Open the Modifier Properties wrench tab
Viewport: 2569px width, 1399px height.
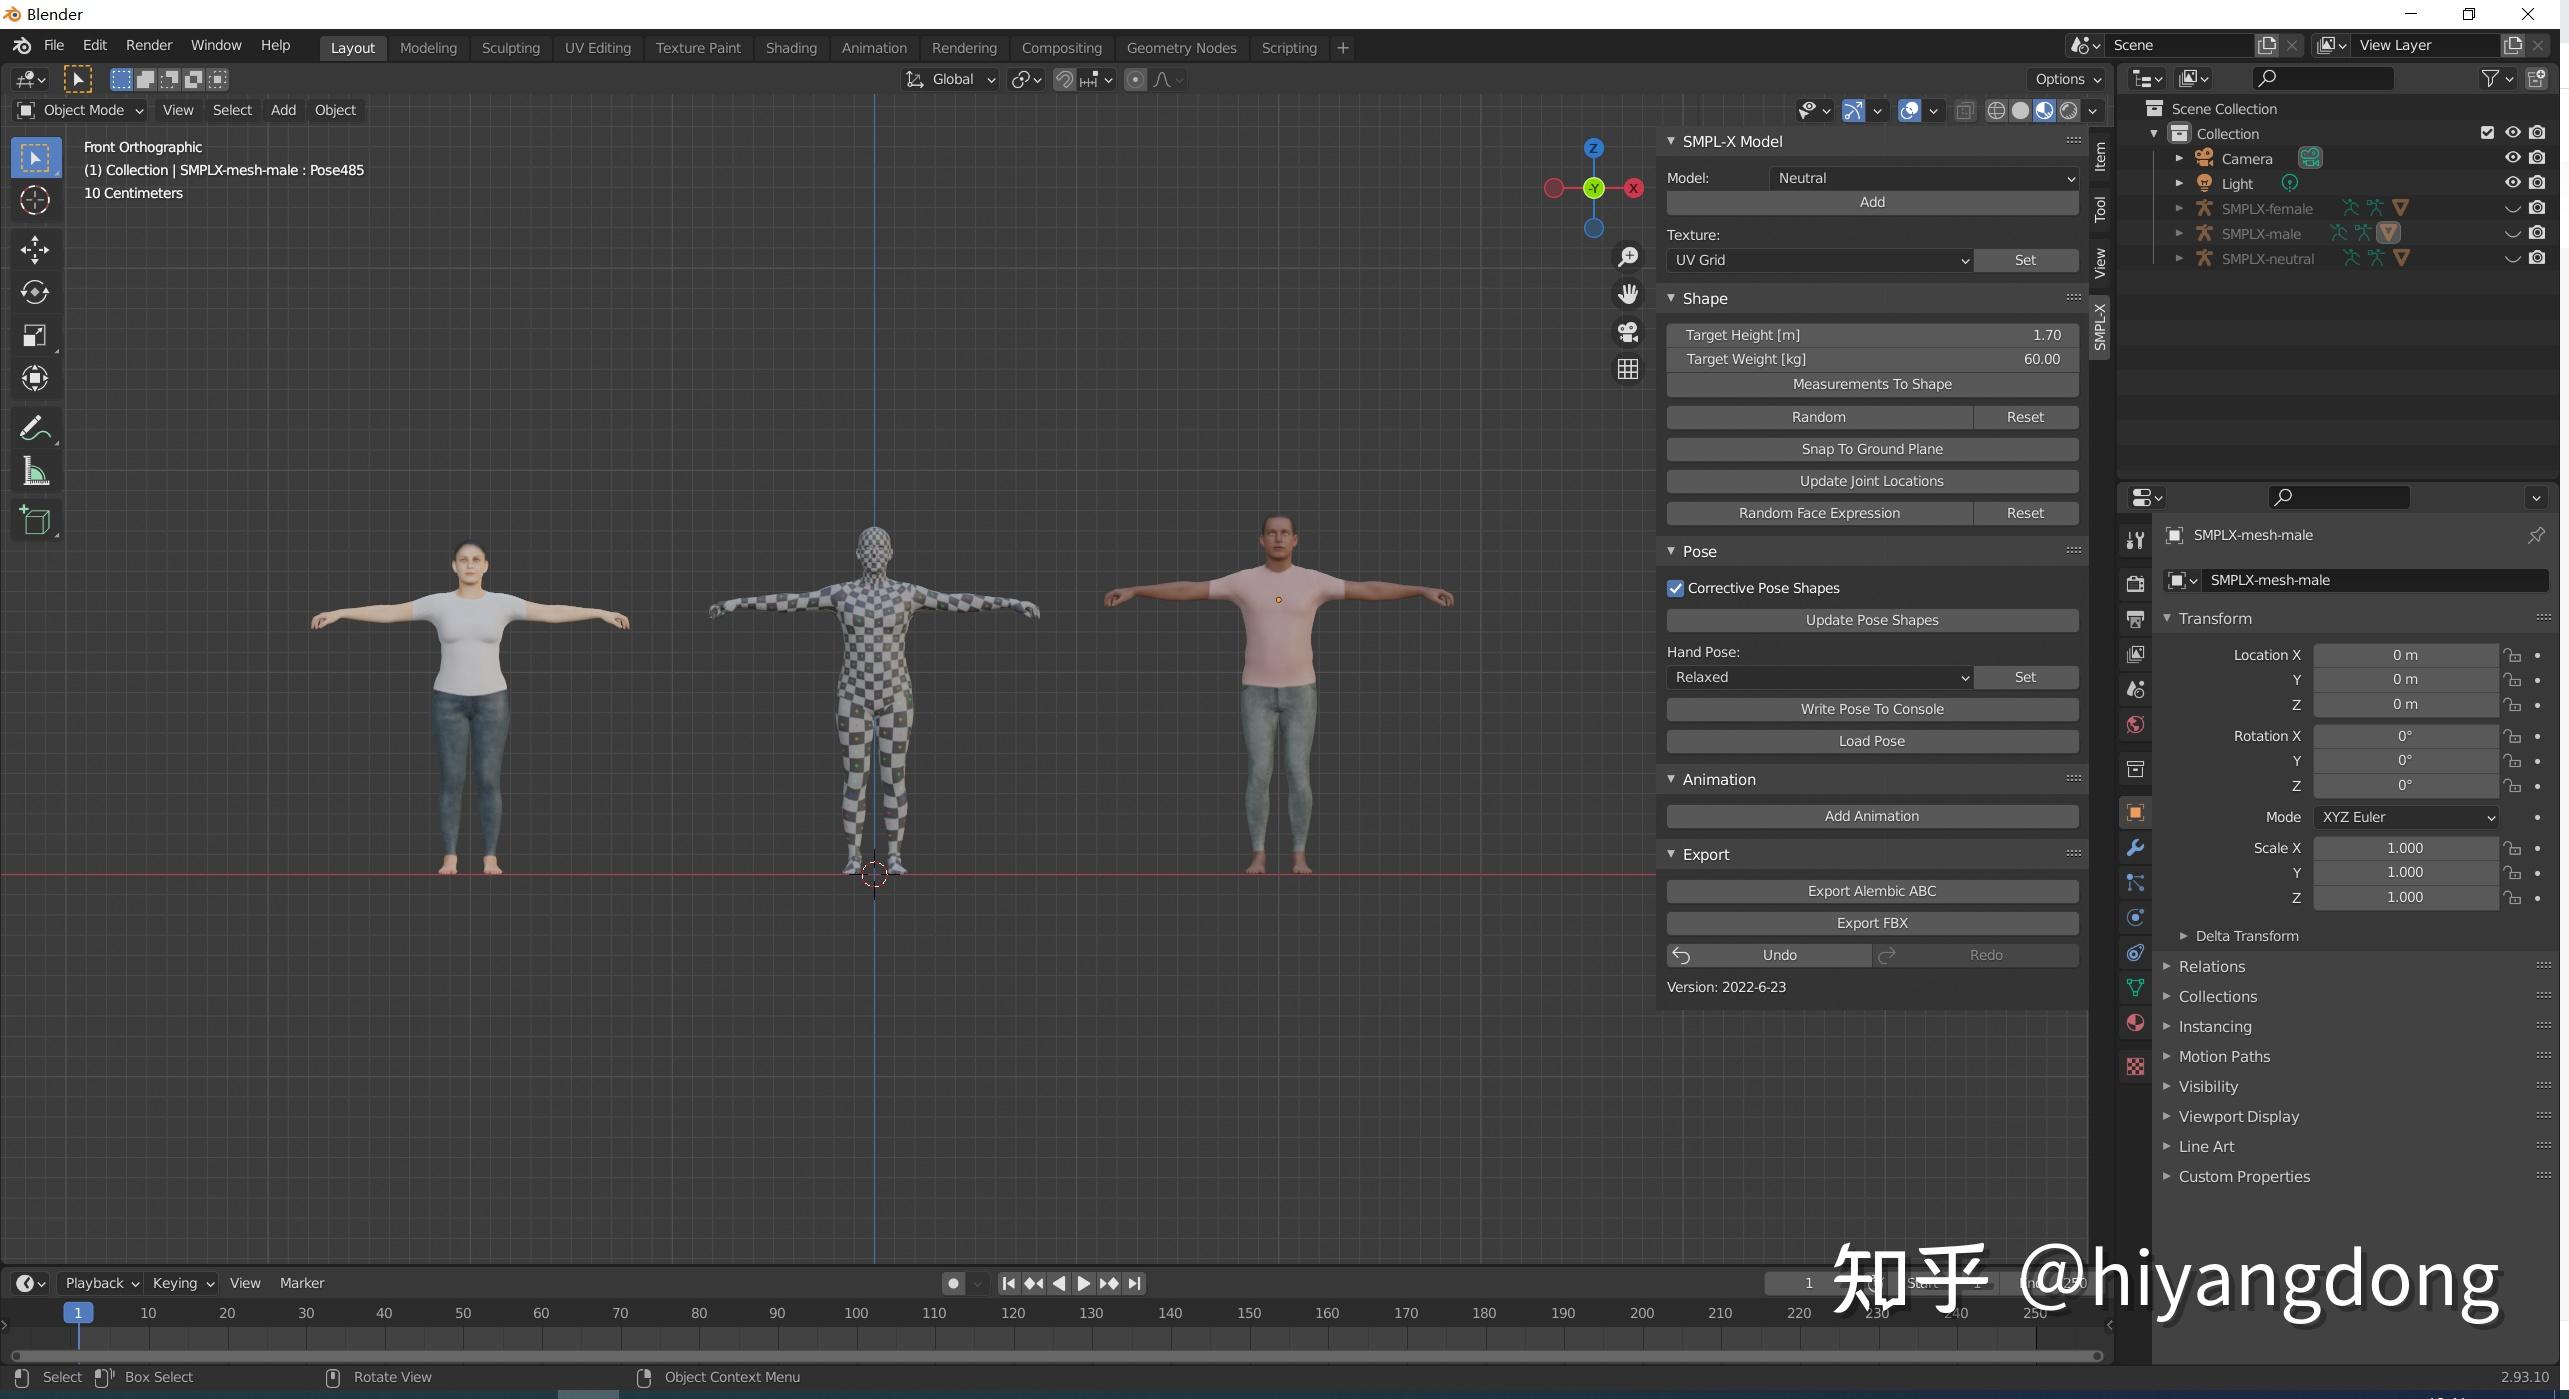pyautogui.click(x=2135, y=847)
